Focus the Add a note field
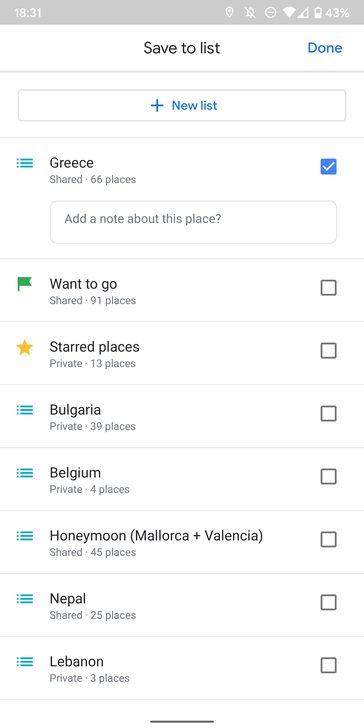This screenshot has height=728, width=364. [x=194, y=222]
